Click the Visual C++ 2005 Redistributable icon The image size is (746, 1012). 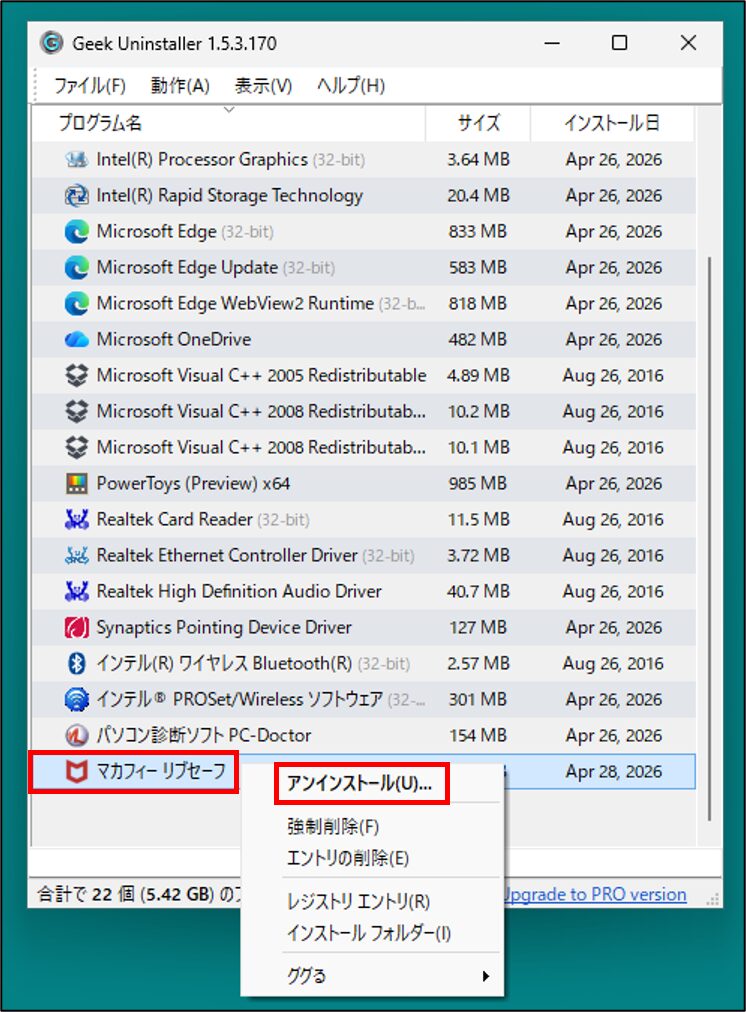coord(77,376)
